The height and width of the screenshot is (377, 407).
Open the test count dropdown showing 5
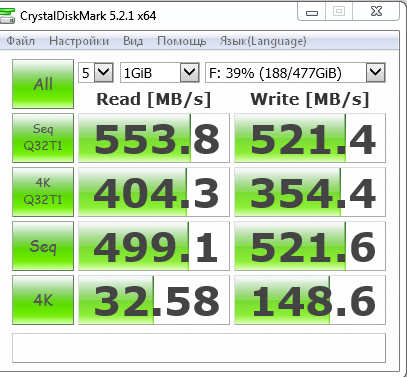point(96,72)
